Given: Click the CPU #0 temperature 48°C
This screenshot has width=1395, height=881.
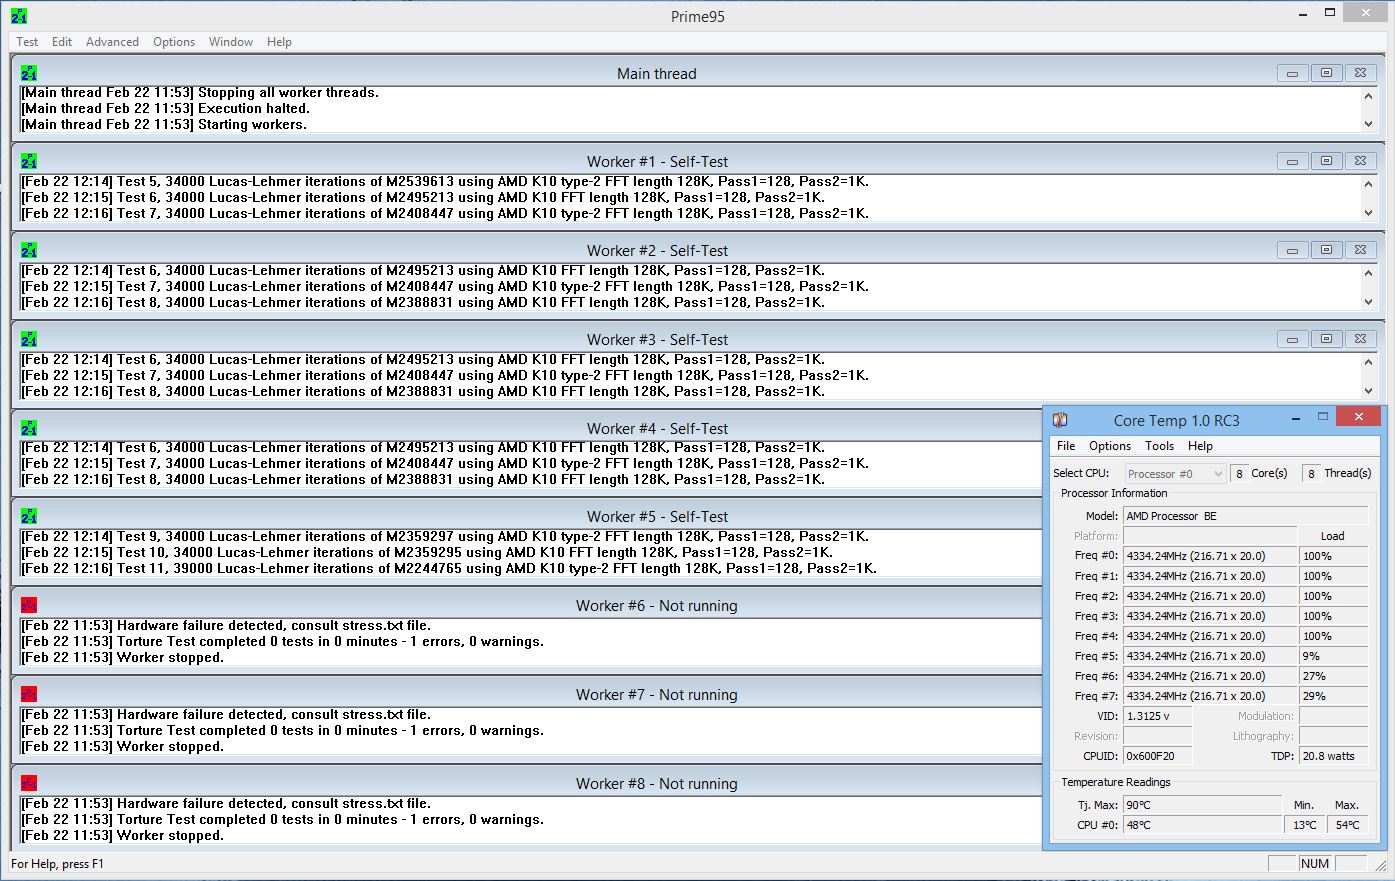Looking at the screenshot, I should 1201,825.
